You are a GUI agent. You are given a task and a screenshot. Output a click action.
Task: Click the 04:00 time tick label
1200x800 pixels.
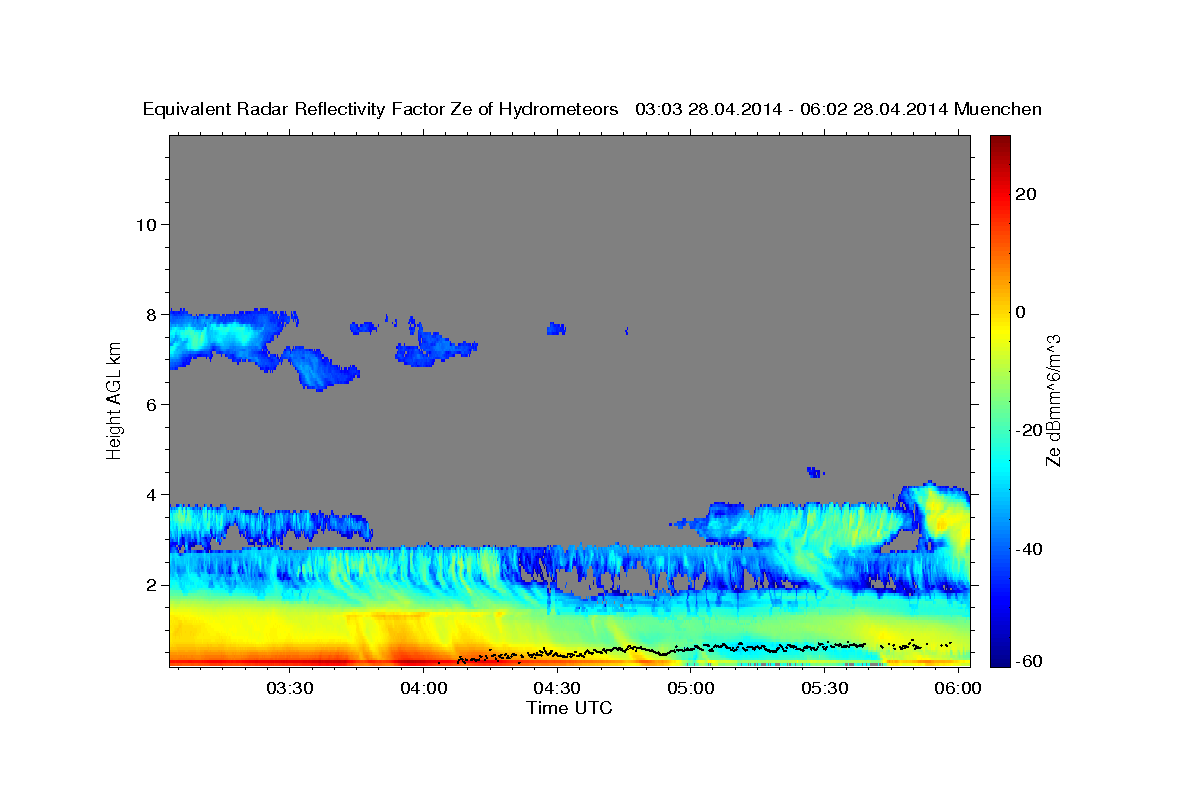pyautogui.click(x=423, y=688)
